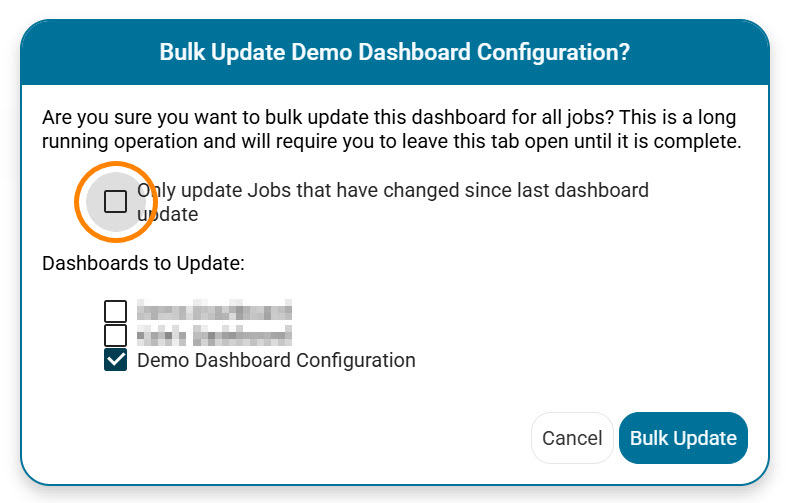Click the 'running operation and will require' message line
The image size is (788, 503).
(x=200, y=141)
